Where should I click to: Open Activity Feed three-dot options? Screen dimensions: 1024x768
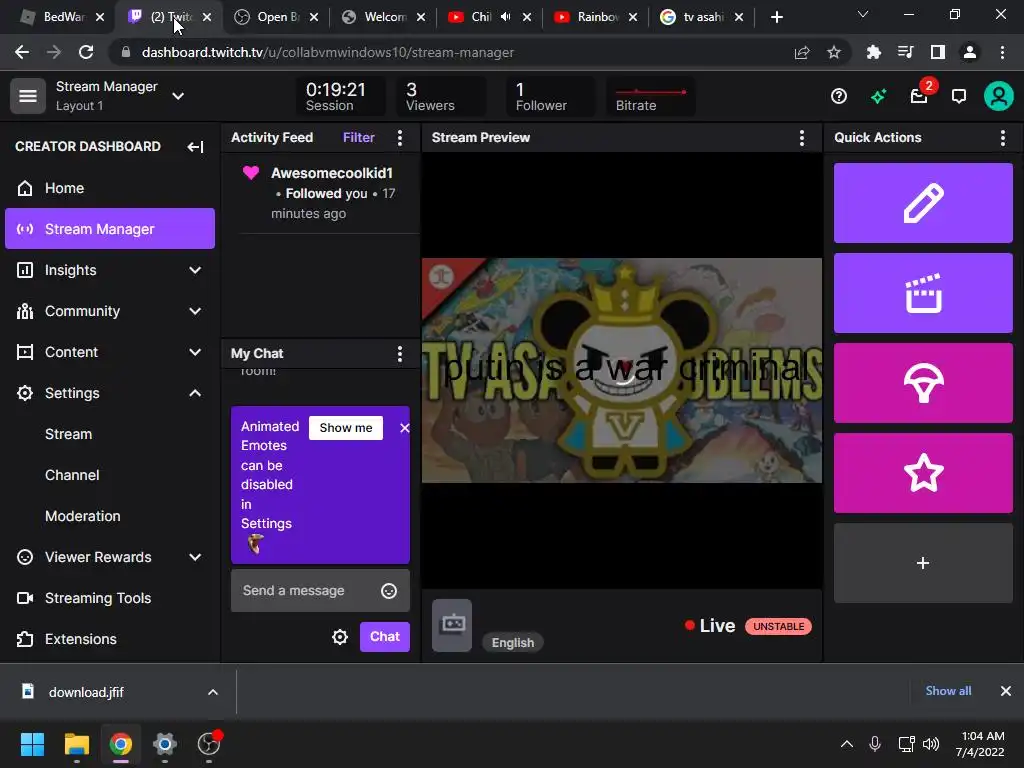coord(400,137)
